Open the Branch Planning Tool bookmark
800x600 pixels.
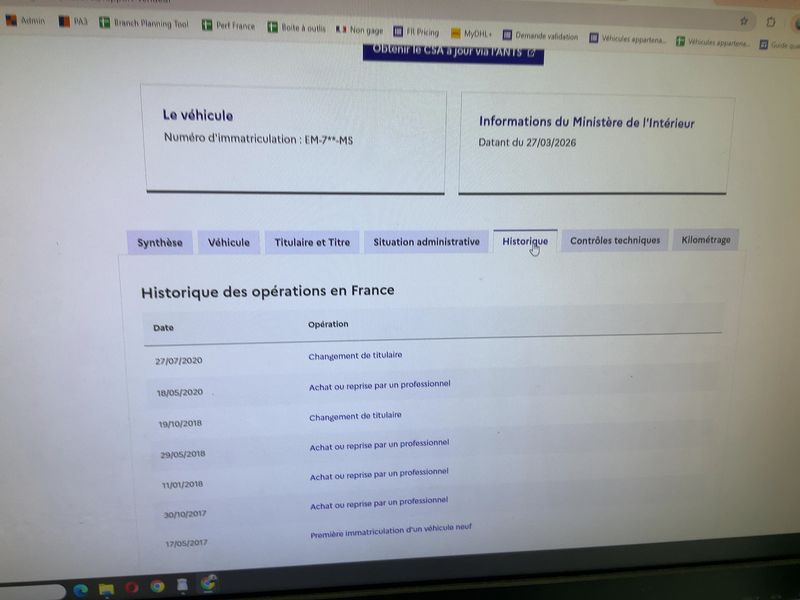click(x=144, y=23)
